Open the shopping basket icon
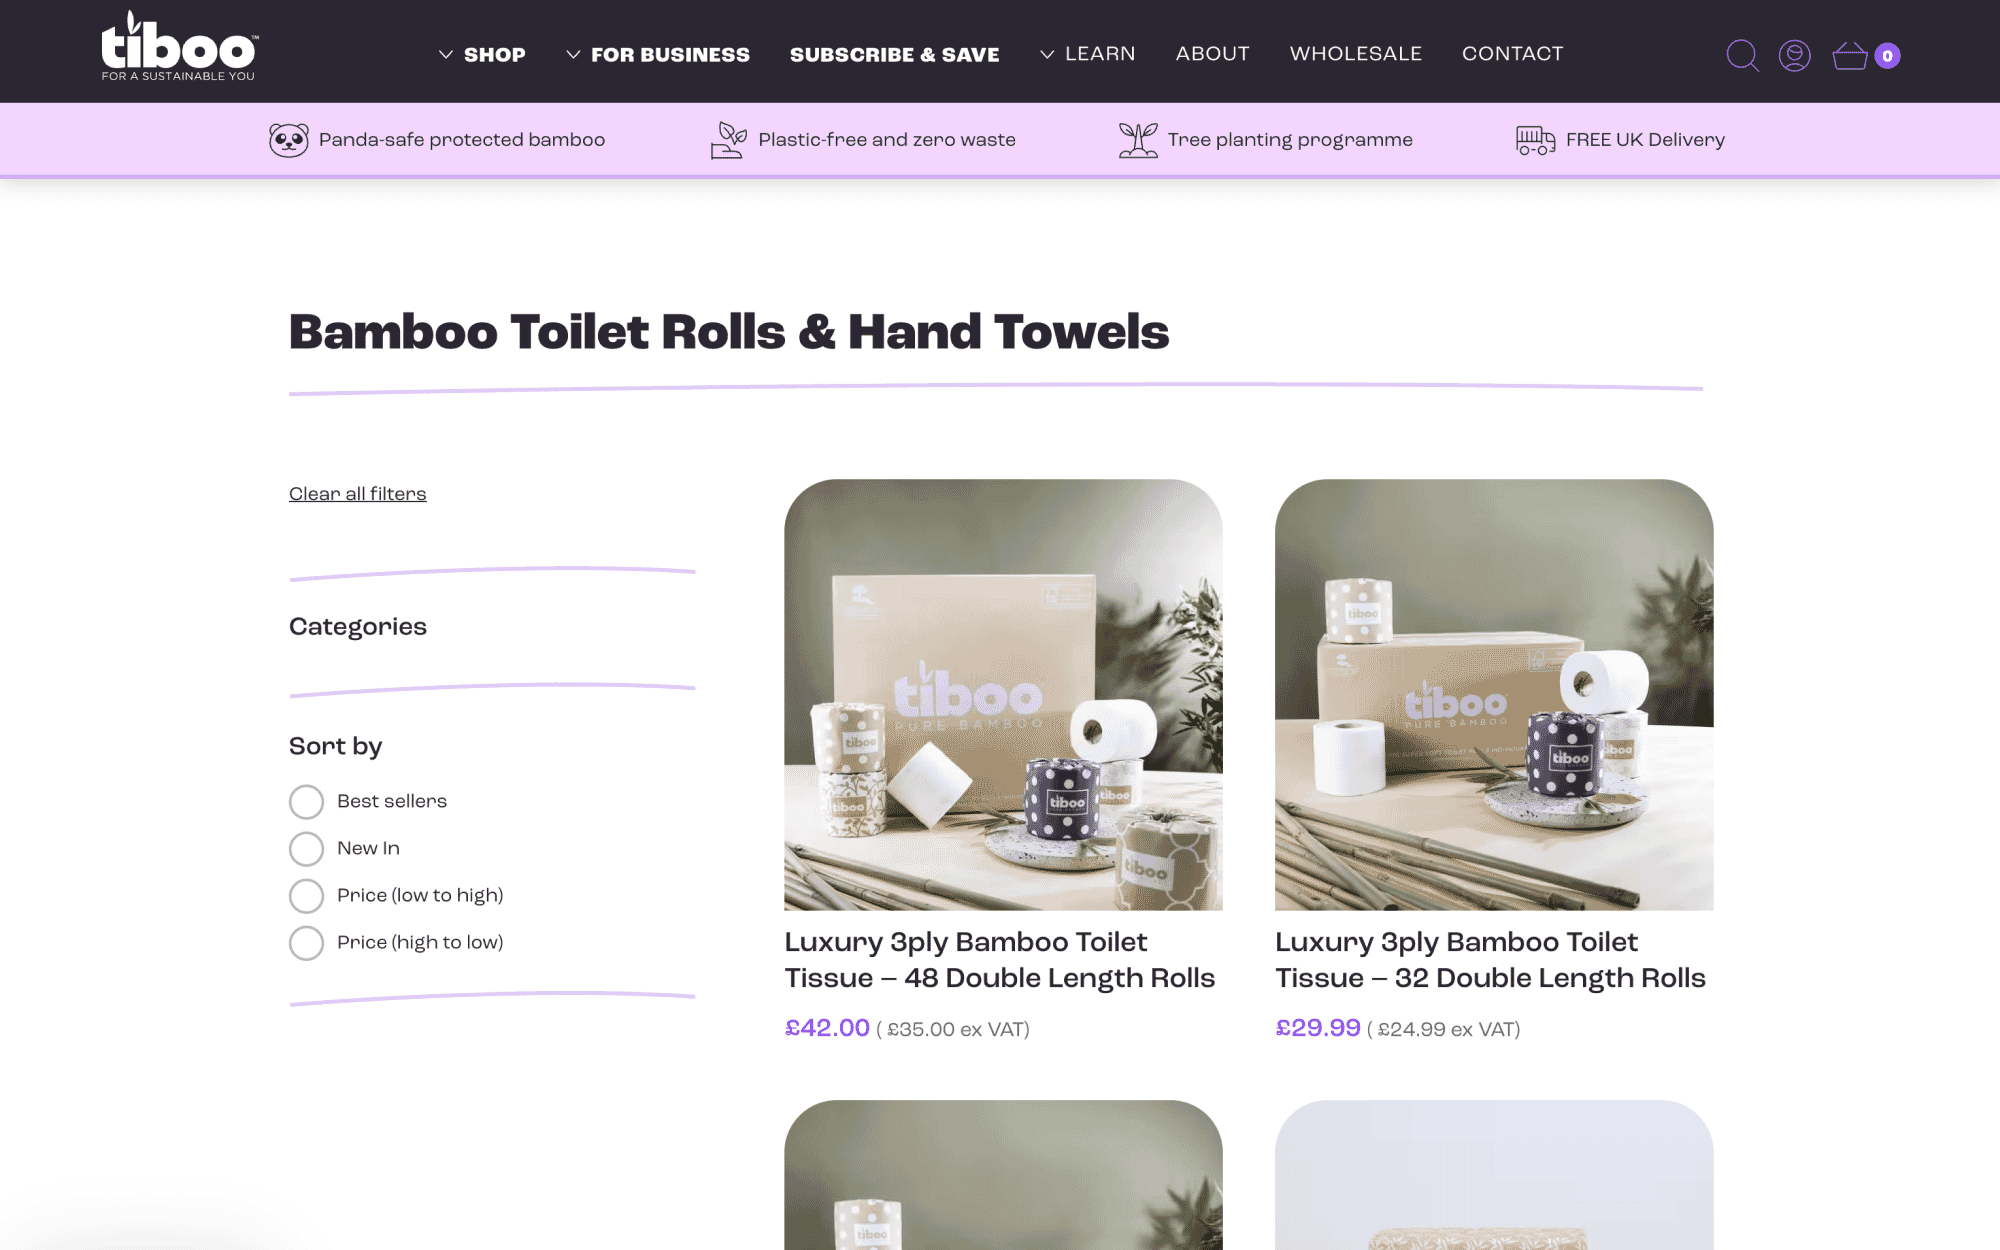Viewport: 2000px width, 1250px height. pyautogui.click(x=1850, y=55)
